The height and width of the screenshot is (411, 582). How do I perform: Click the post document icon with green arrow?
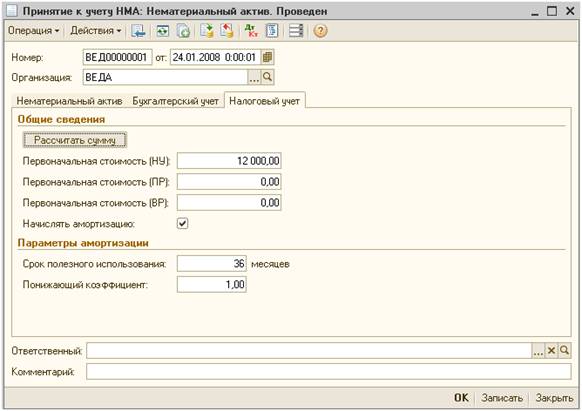[x=207, y=31]
